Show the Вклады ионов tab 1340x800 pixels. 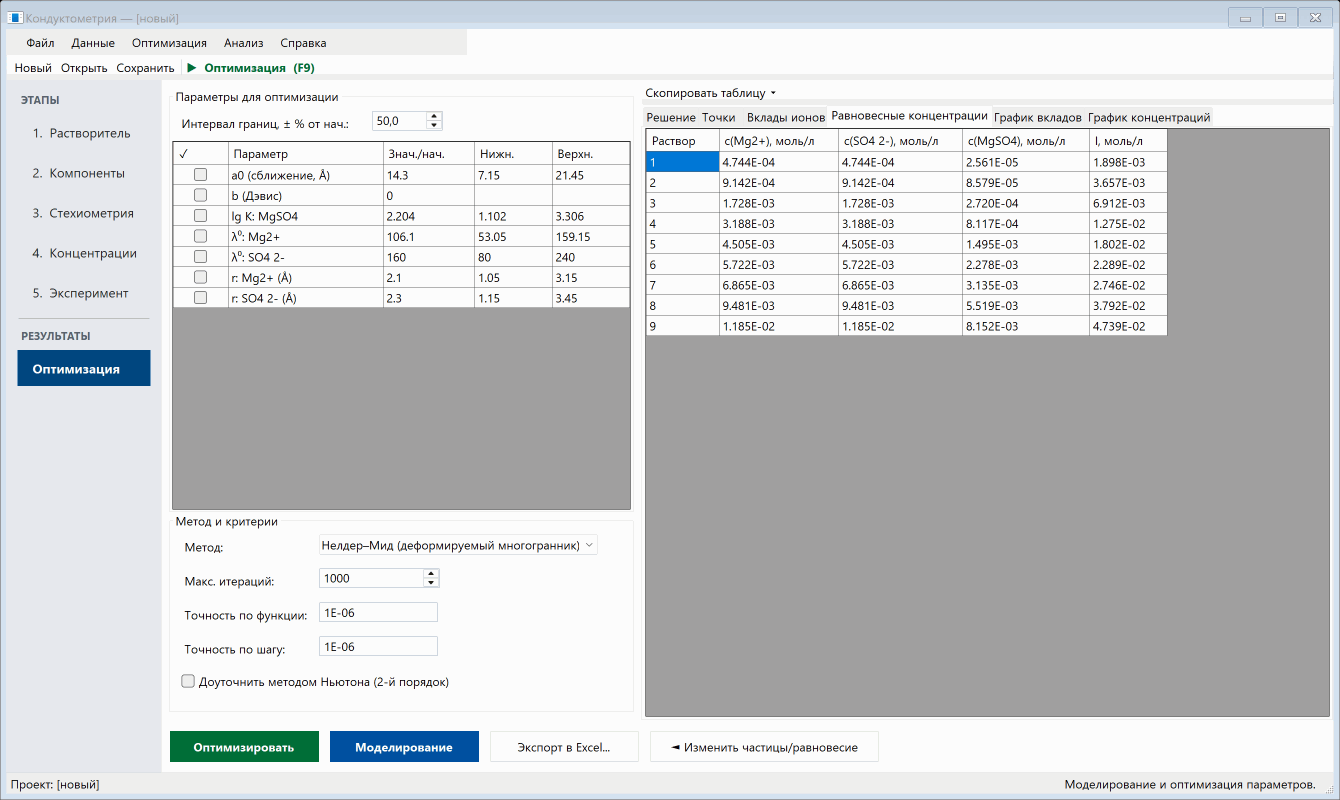786,117
